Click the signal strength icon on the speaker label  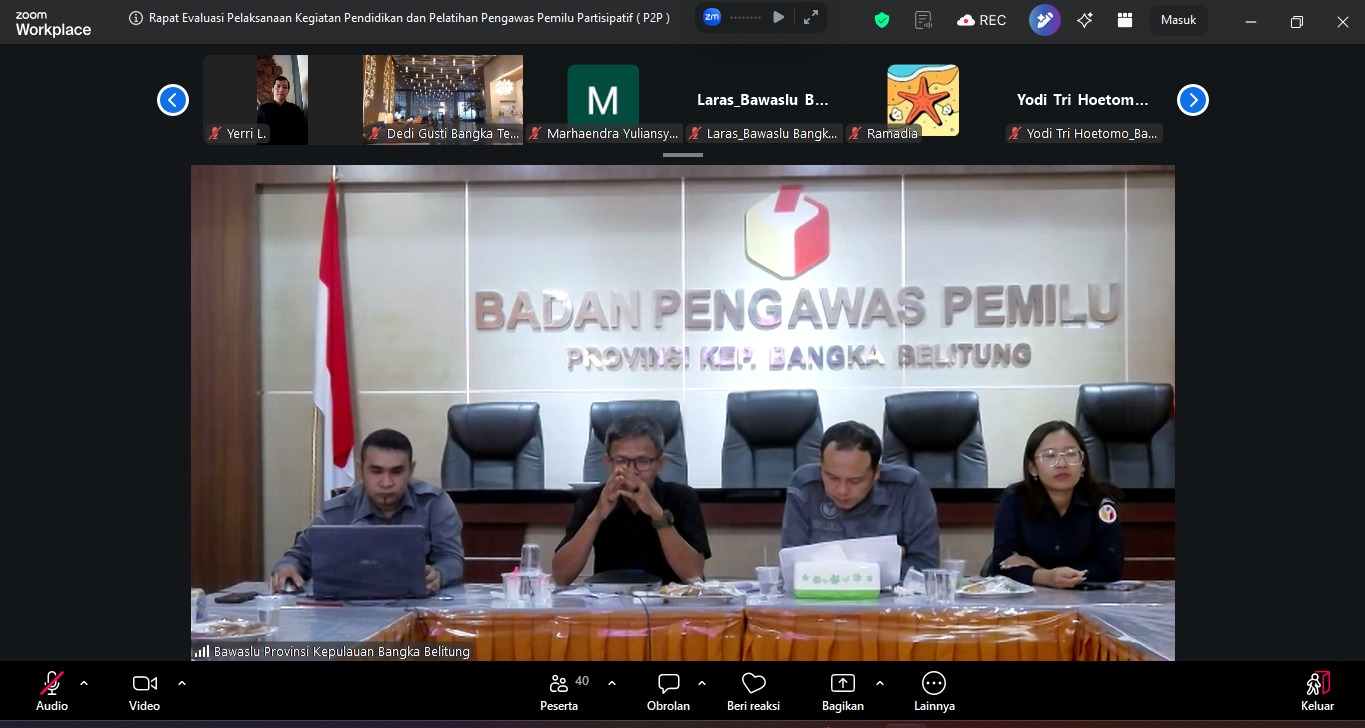[202, 652]
